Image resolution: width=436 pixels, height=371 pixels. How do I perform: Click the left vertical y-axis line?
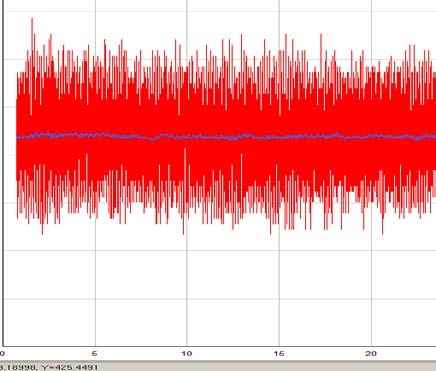[x=3, y=173]
